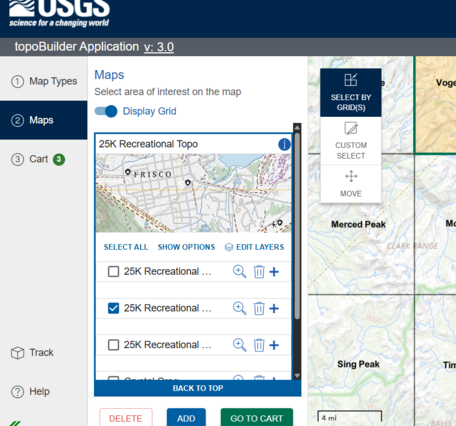Check the third 25K Recreational checkbox

[113, 345]
